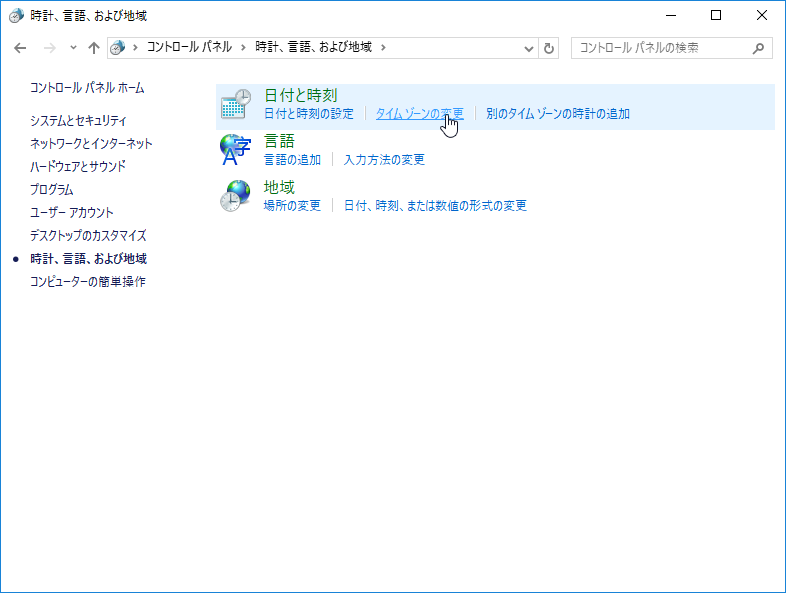The width and height of the screenshot is (786, 593).
Task: Expand the address bar history dropdown
Action: point(529,48)
